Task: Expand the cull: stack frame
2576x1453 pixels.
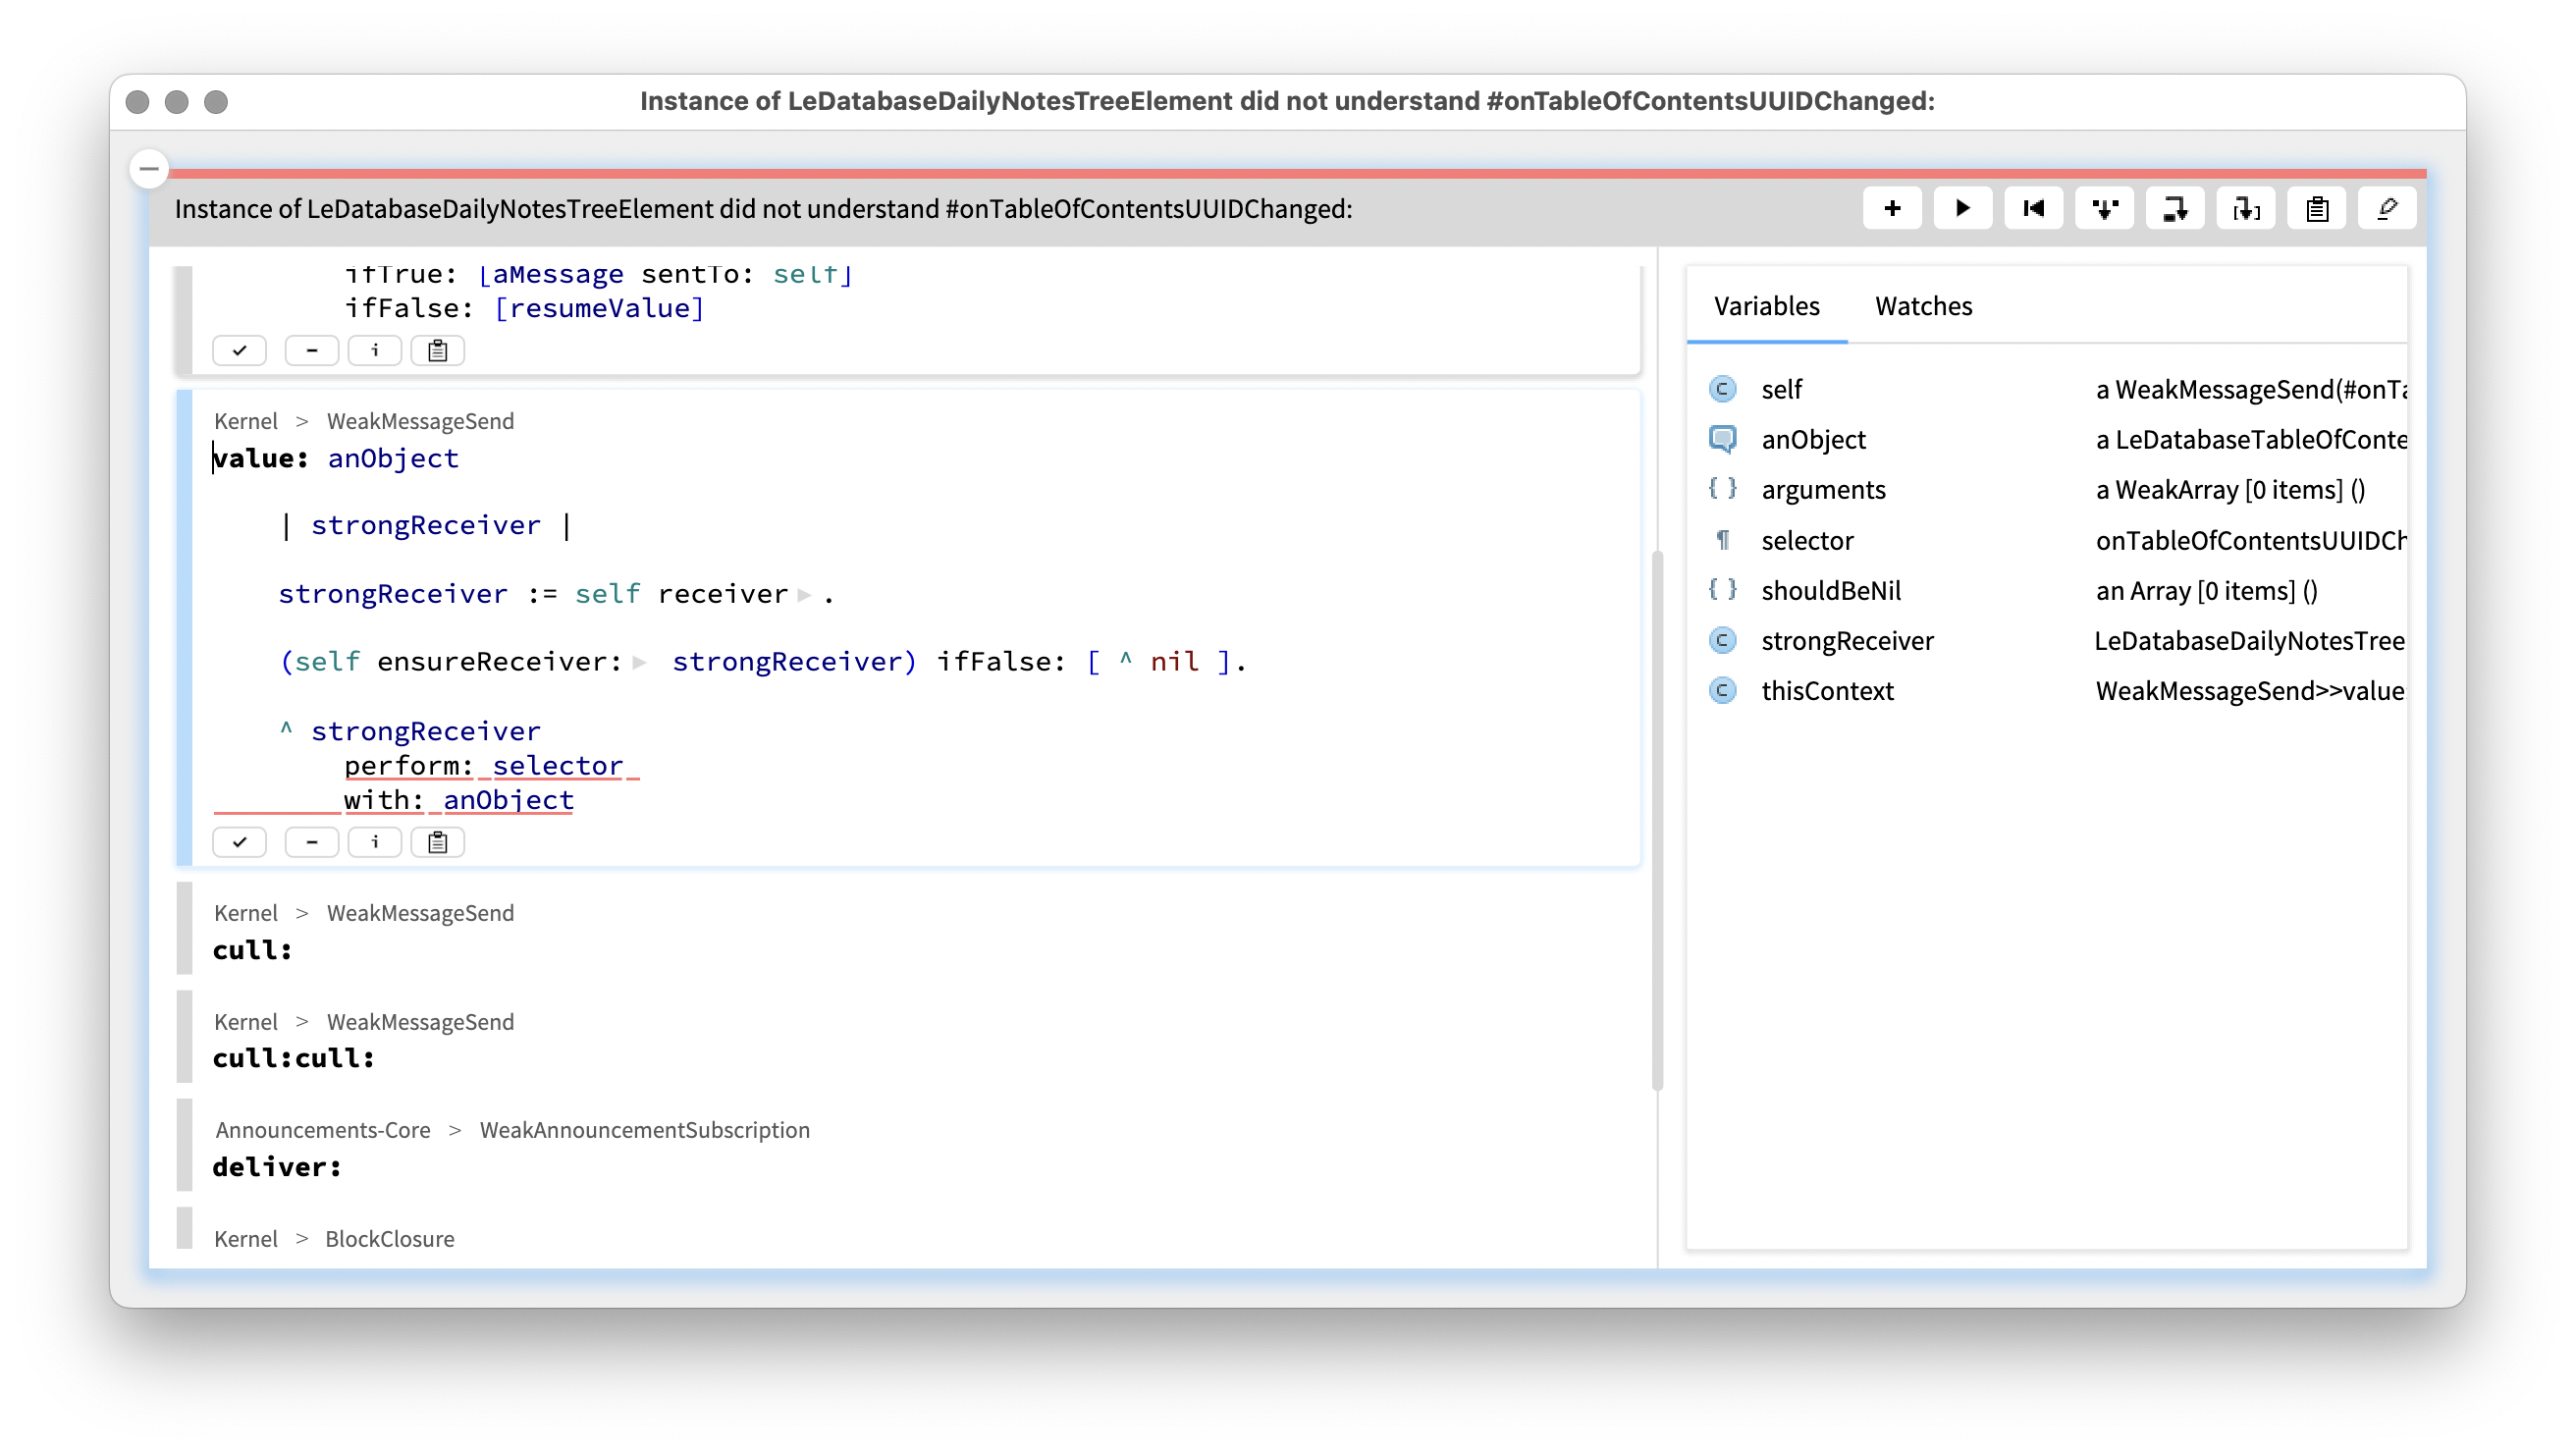Action: (x=252, y=949)
